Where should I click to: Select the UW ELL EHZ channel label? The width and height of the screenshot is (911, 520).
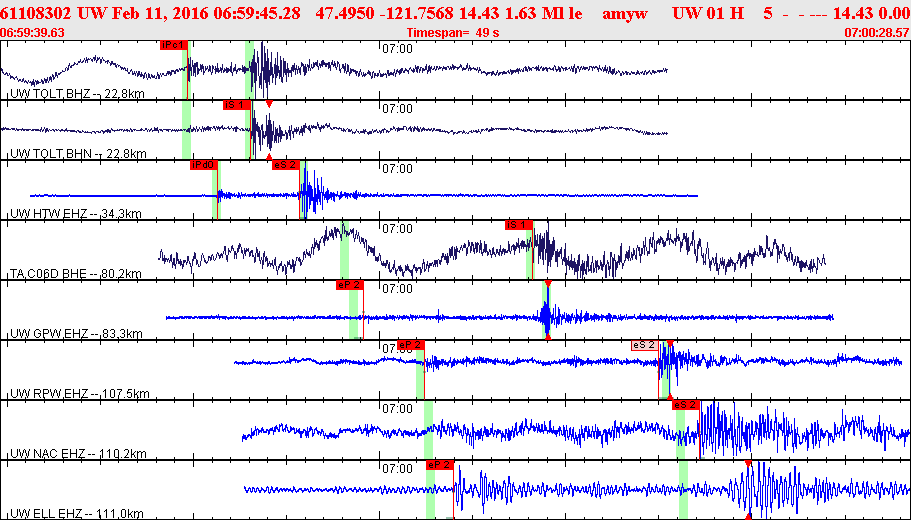(77, 513)
